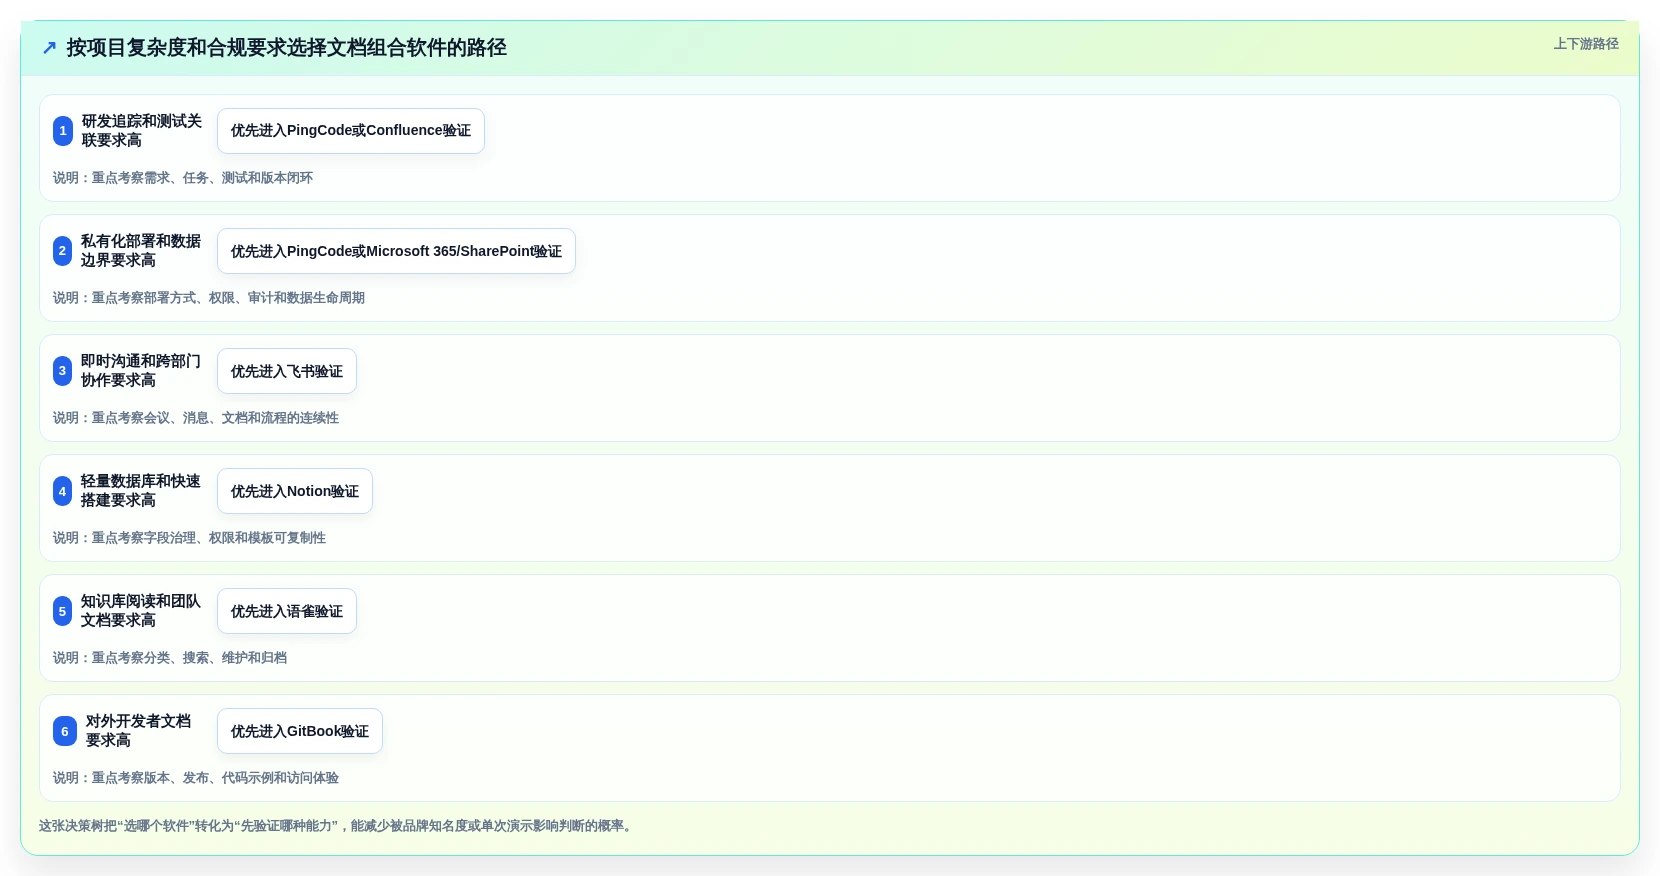This screenshot has height=876, width=1660.
Task: Click condition text 研发追踪和测试关联要求高
Action: (x=142, y=131)
